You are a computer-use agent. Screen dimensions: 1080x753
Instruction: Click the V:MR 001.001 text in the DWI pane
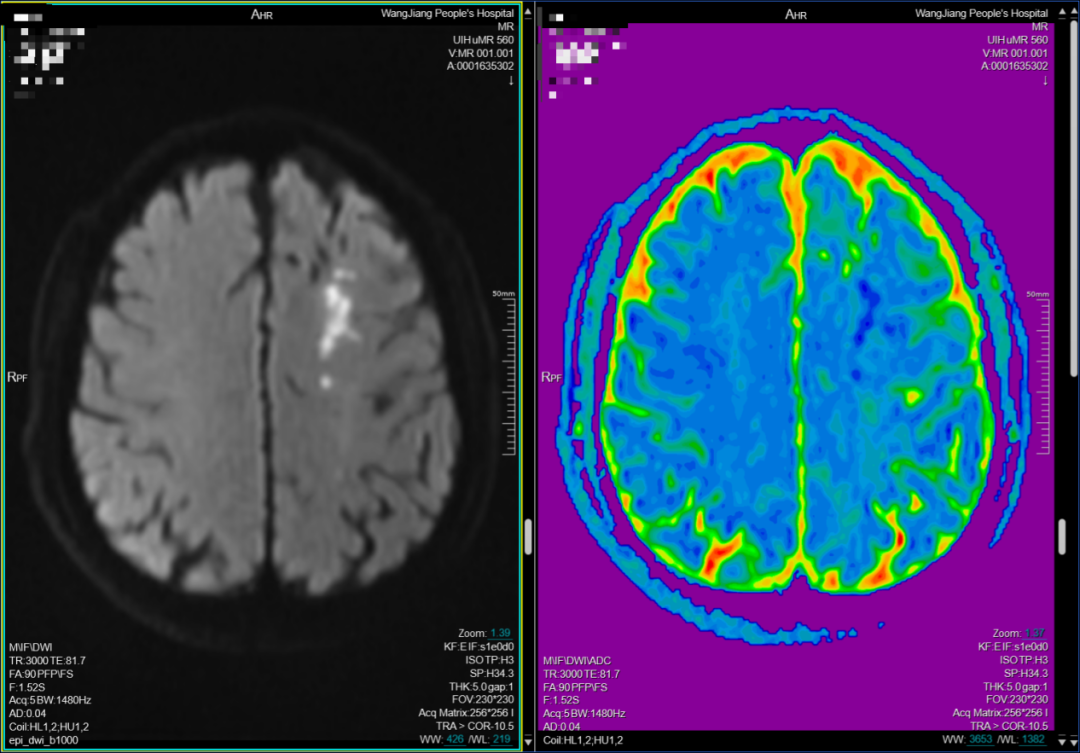pos(481,53)
